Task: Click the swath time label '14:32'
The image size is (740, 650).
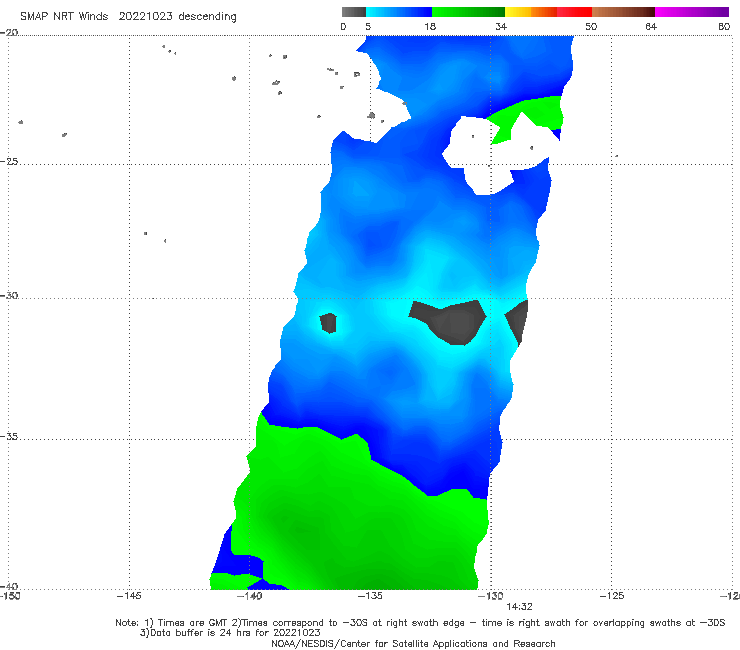Action: click(x=519, y=607)
